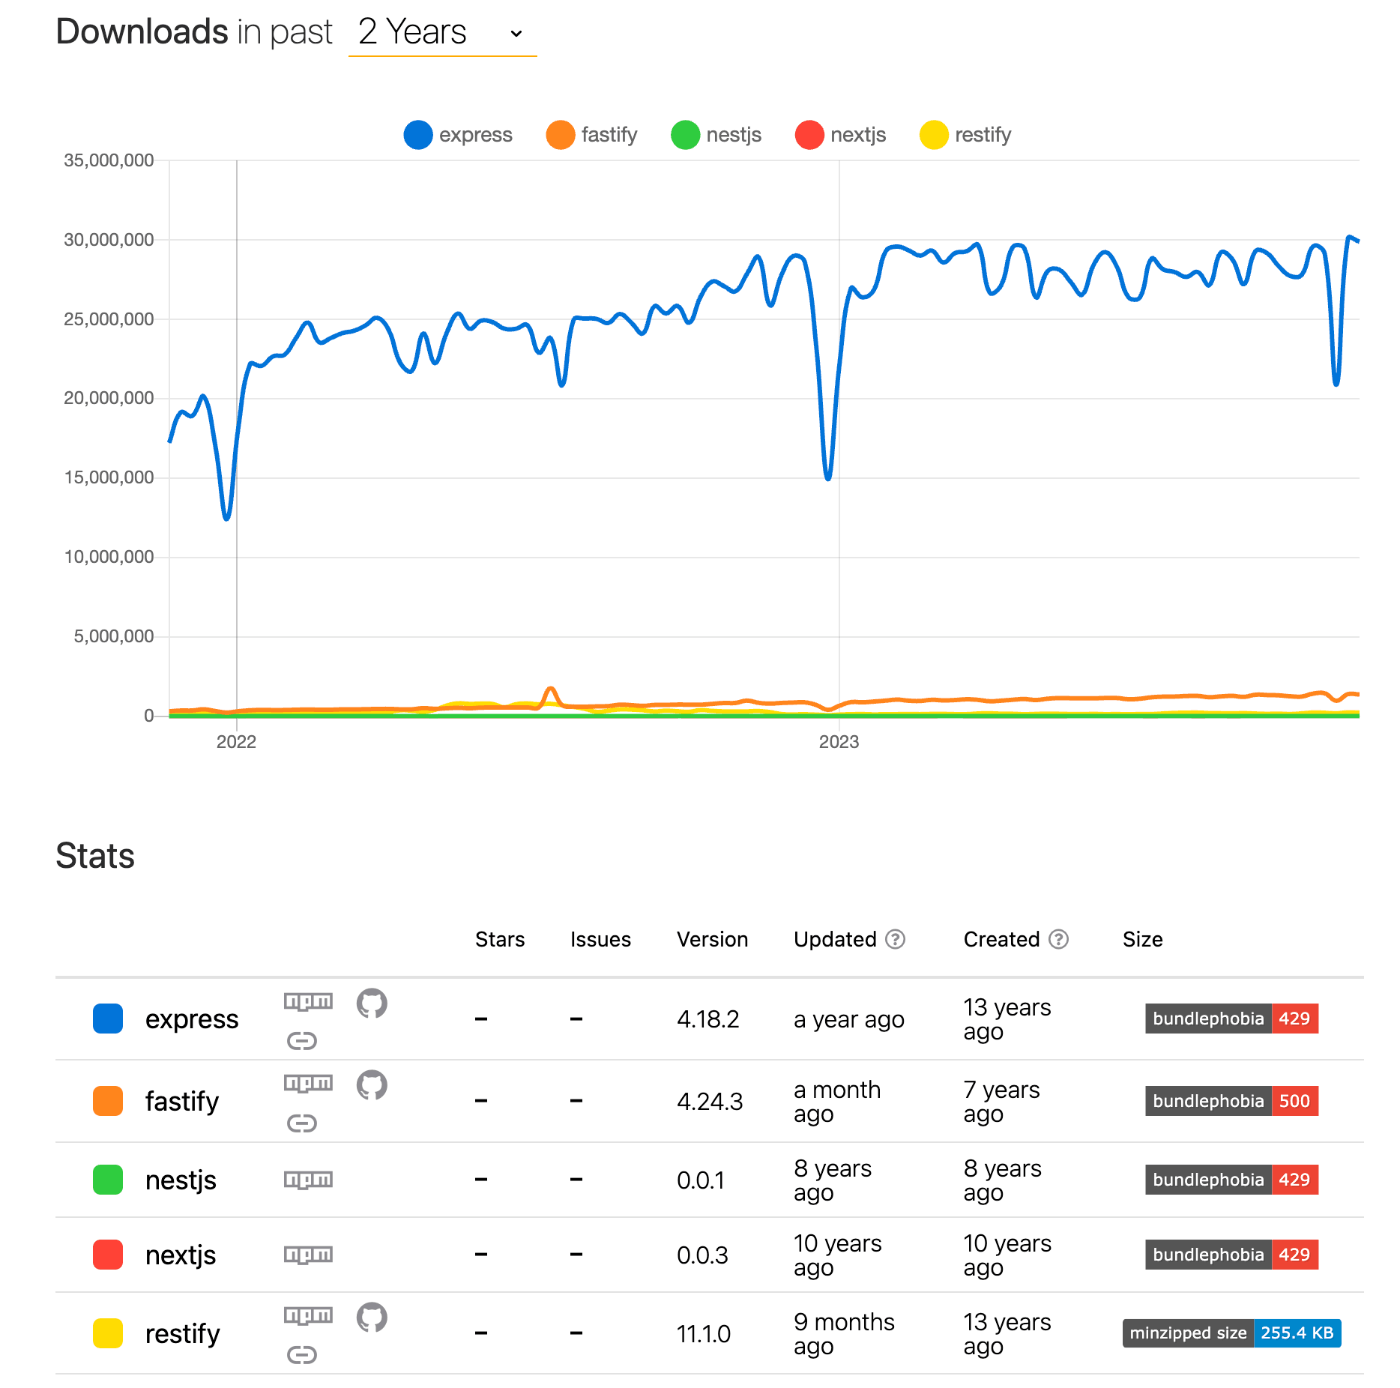
Task: Click the fastify package name in Stats
Action: coord(182,1101)
